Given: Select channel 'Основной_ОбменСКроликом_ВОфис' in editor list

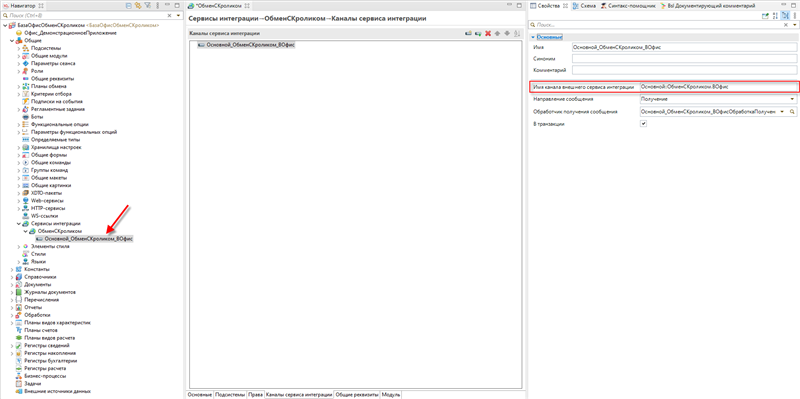Looking at the screenshot, I should click(x=246, y=45).
